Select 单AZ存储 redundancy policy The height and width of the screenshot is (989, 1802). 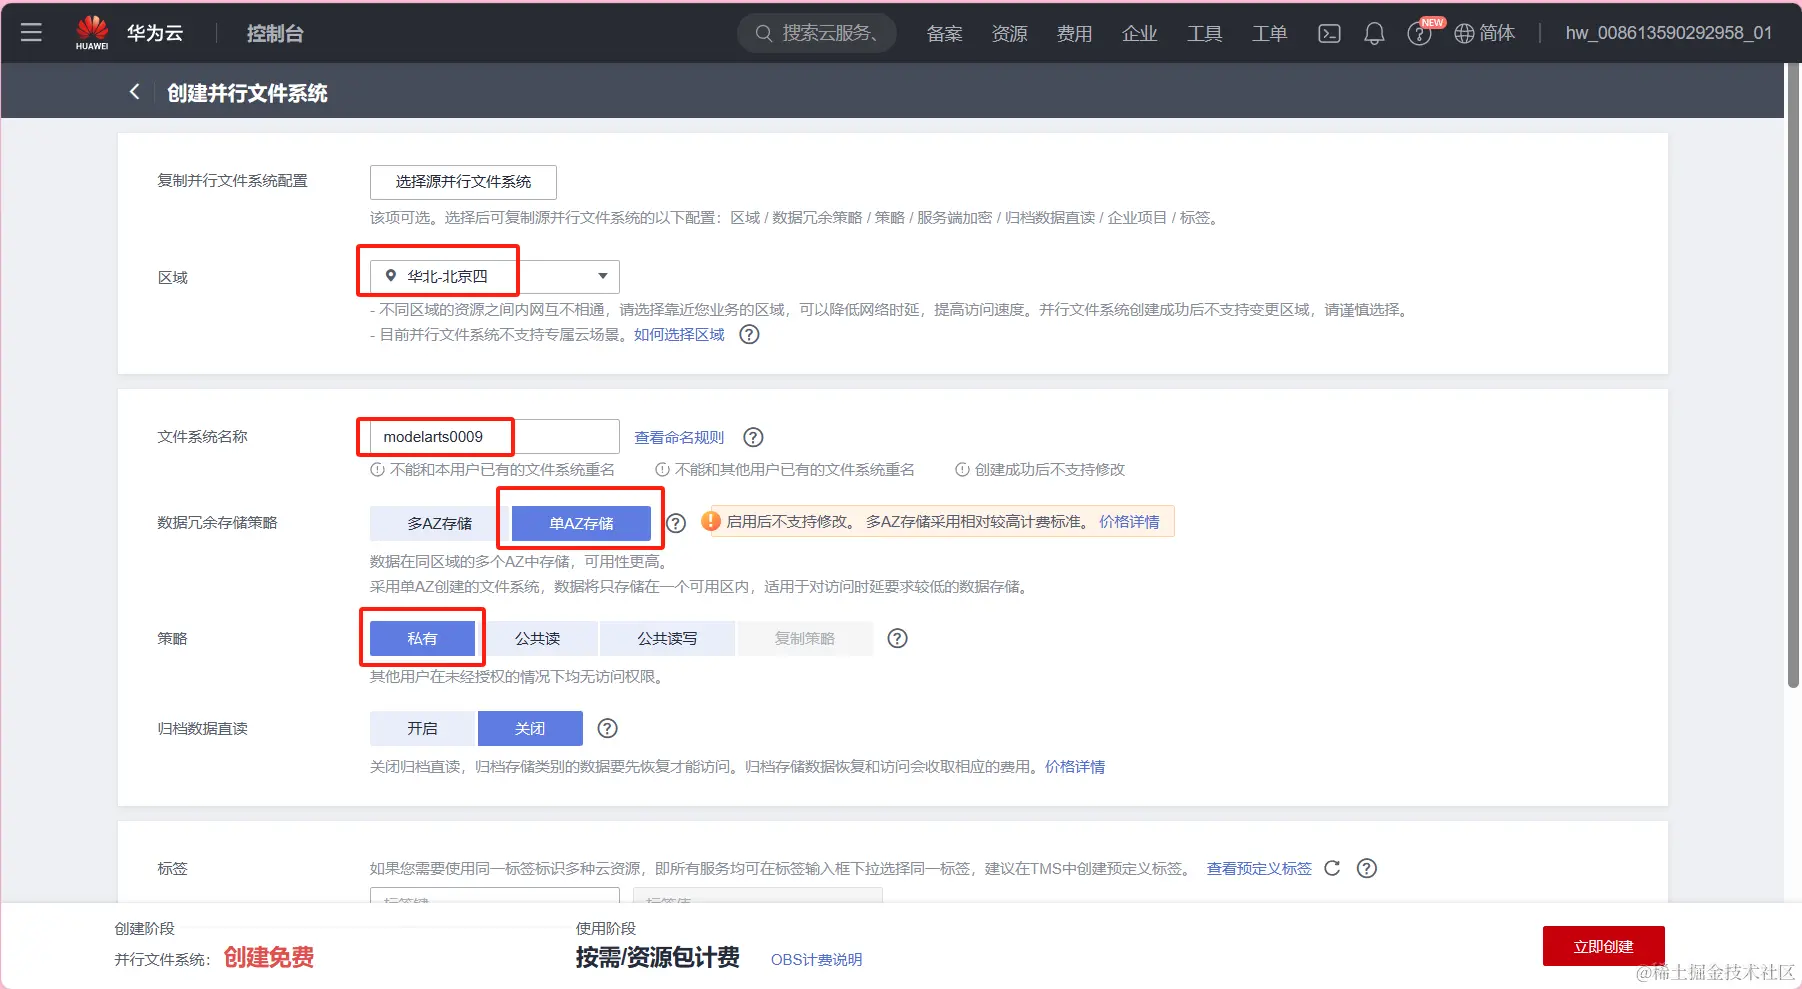(x=581, y=523)
